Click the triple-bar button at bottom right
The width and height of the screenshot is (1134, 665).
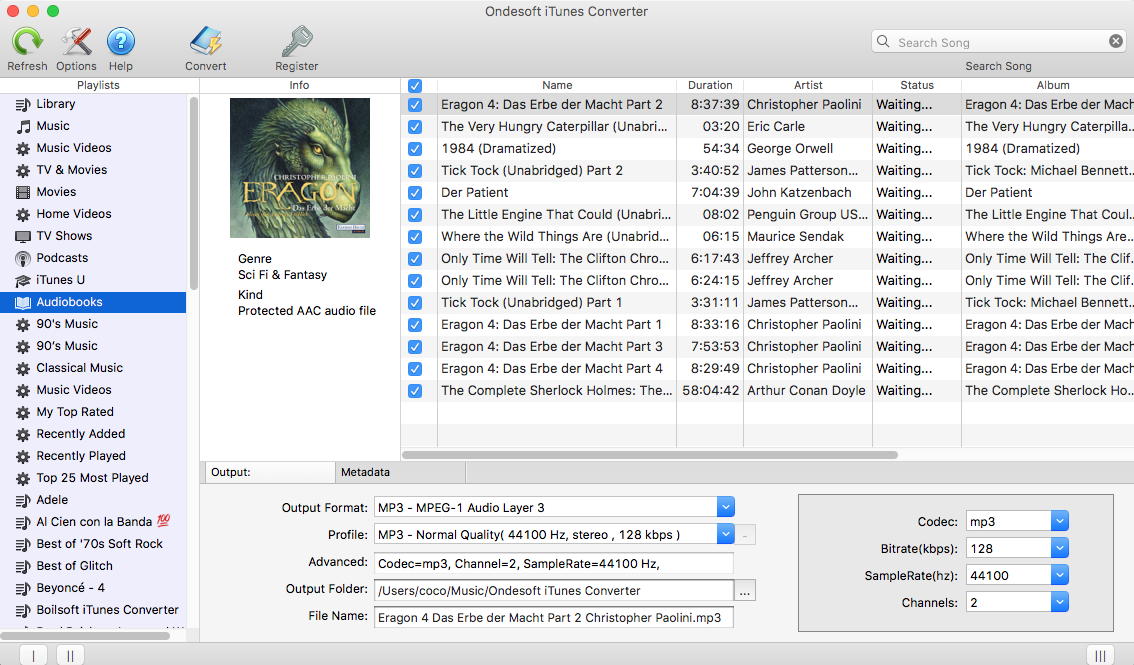(x=1100, y=655)
